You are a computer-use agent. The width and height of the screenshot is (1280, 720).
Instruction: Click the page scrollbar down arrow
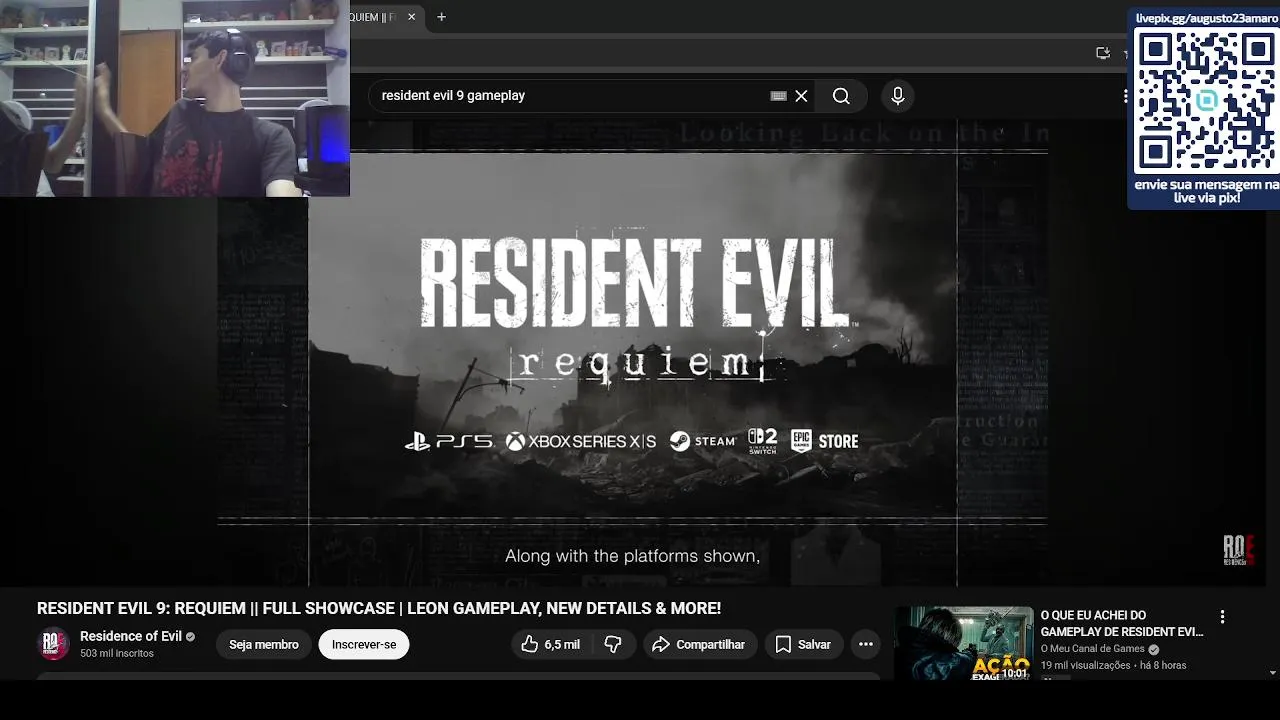click(x=1273, y=673)
